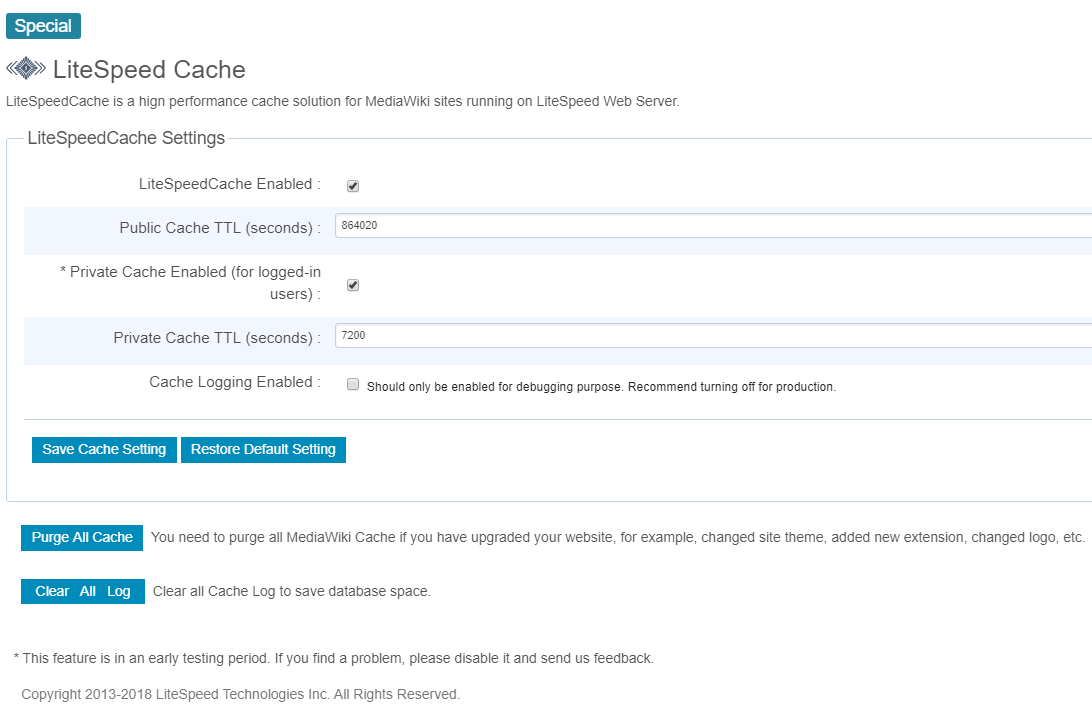The image size is (1092, 710).
Task: Toggle the LiteSpeedCache Enabled checkbox
Action: 353,185
